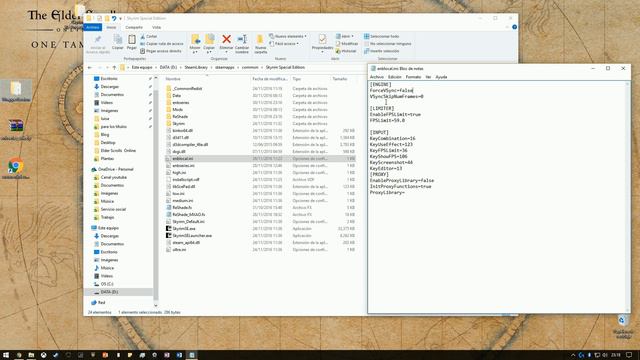The height and width of the screenshot is (360, 640).
Task: Select OS (C:) drive in sidebar
Action: pyautogui.click(x=107, y=284)
